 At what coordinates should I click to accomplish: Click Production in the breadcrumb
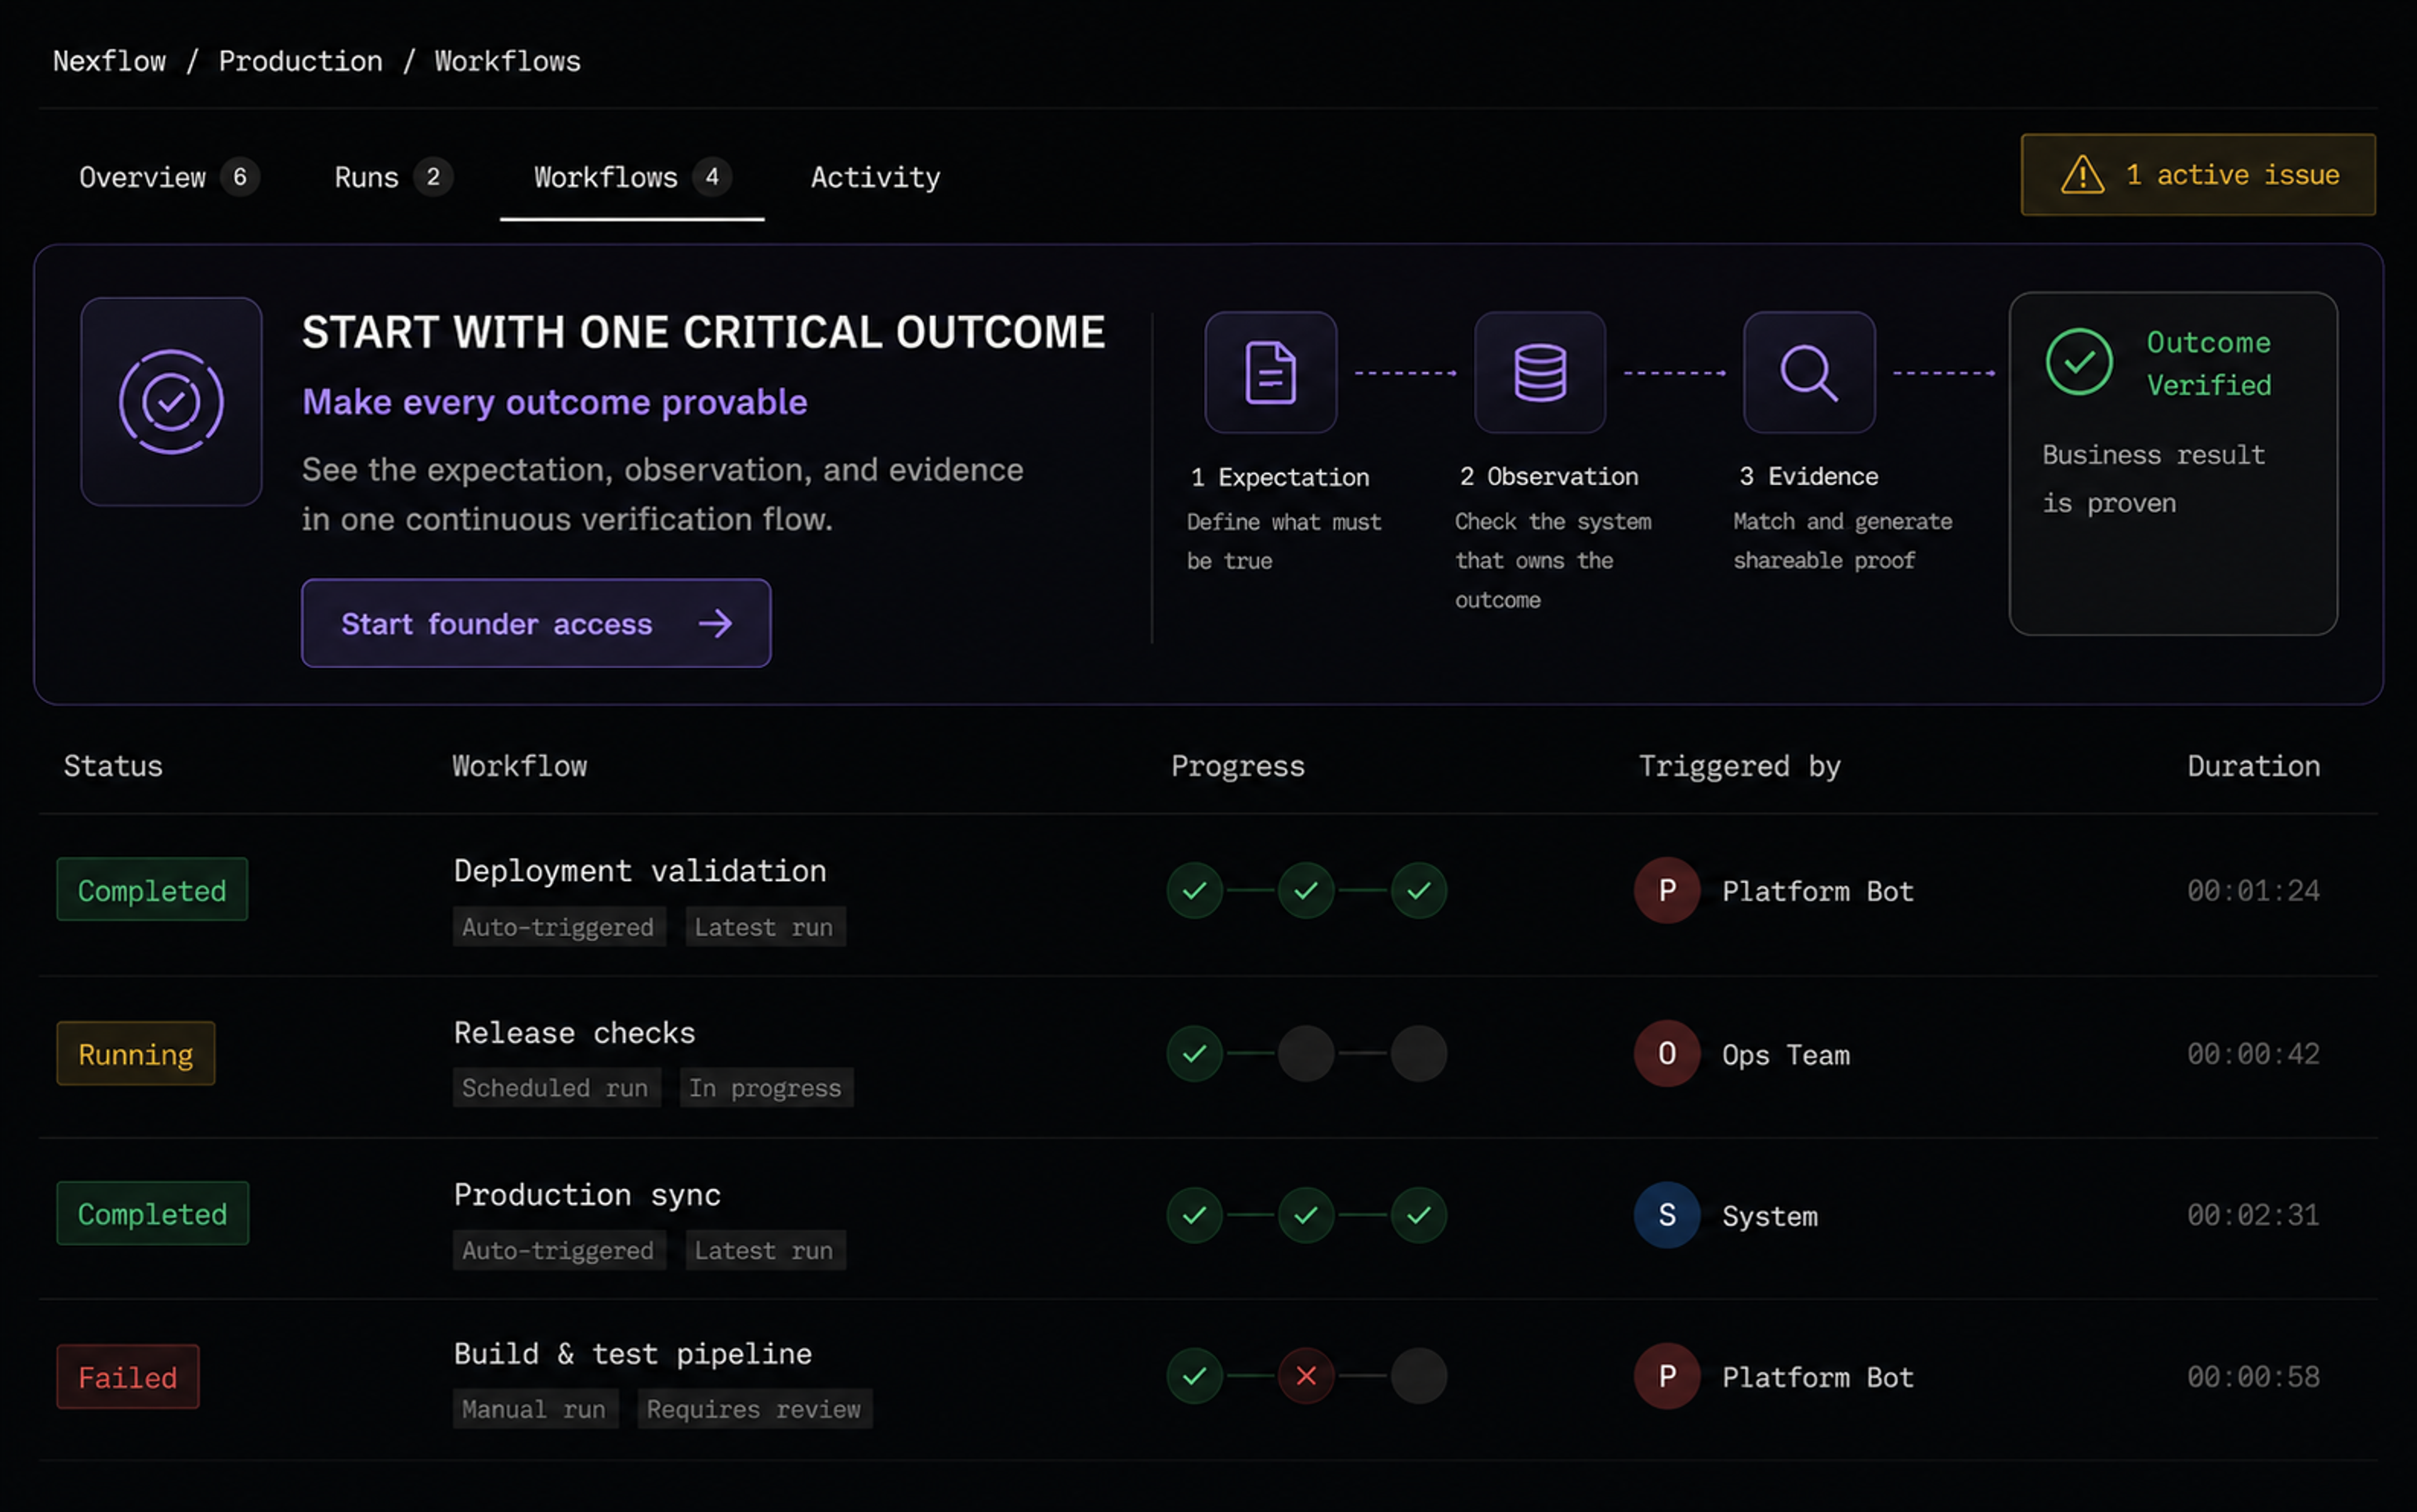(300, 61)
